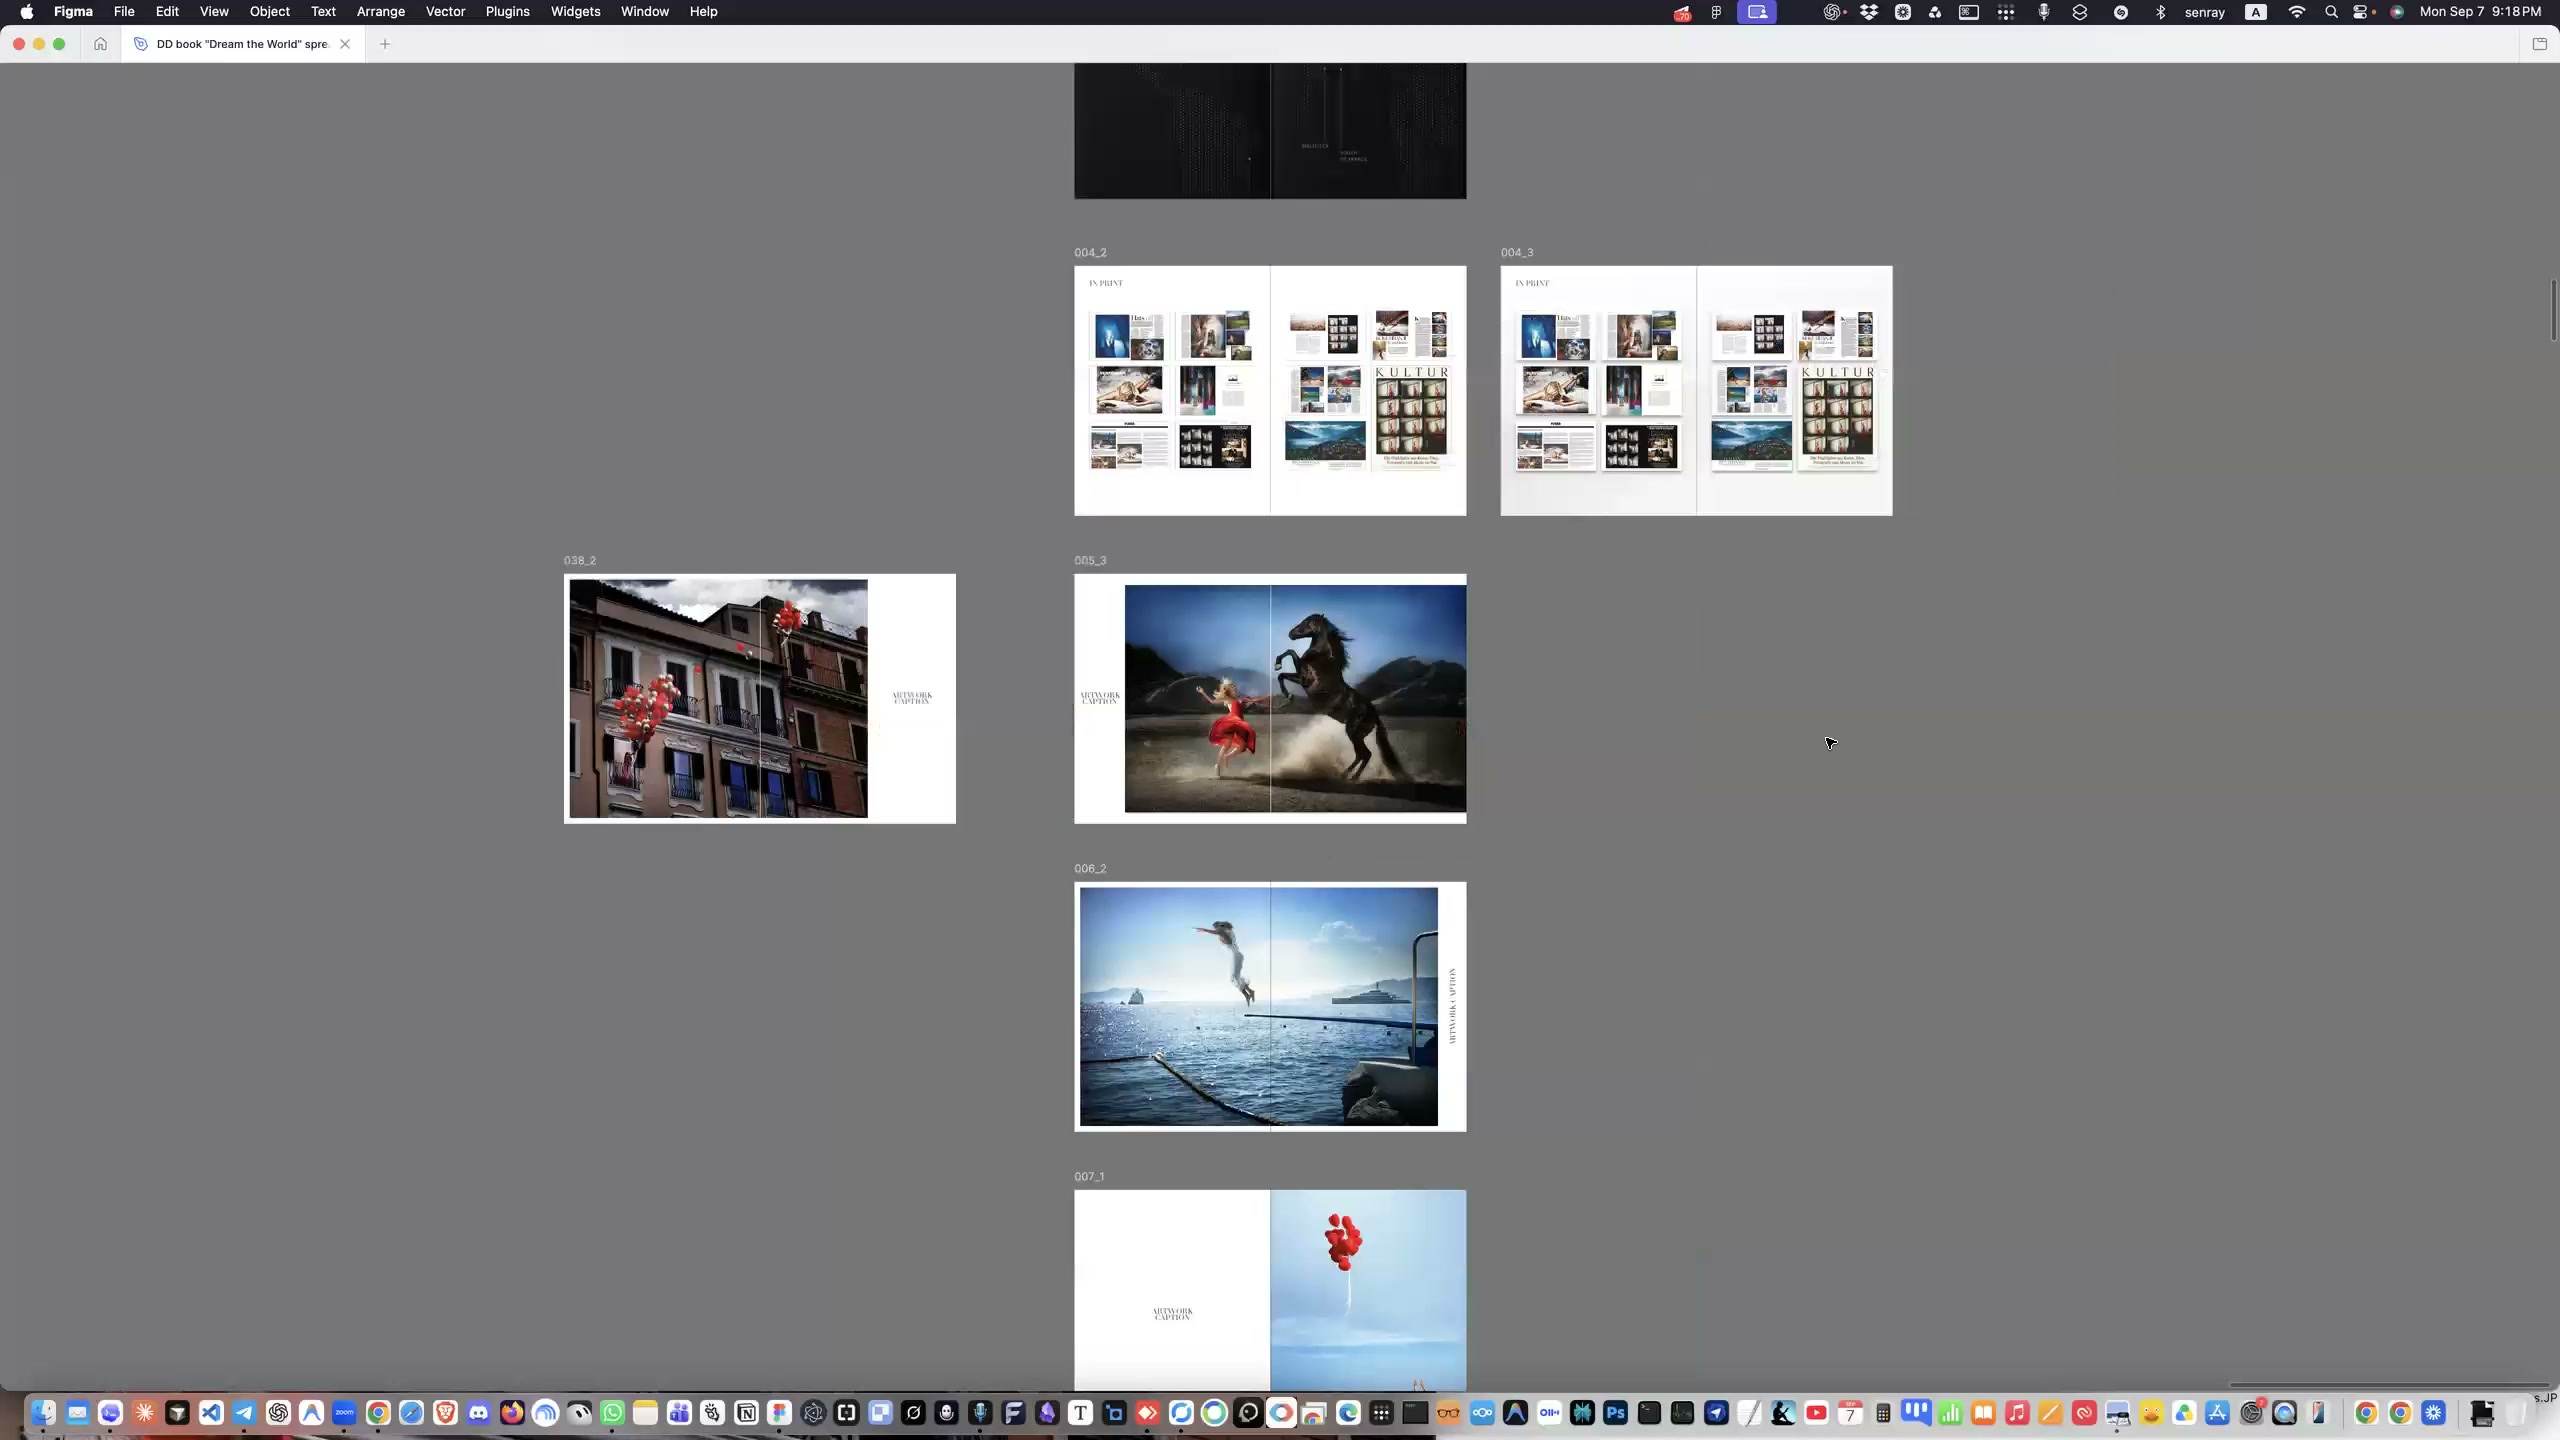Screen dimensions: 2560x1440
Task: Open the Arrange menu
Action: [x=380, y=12]
